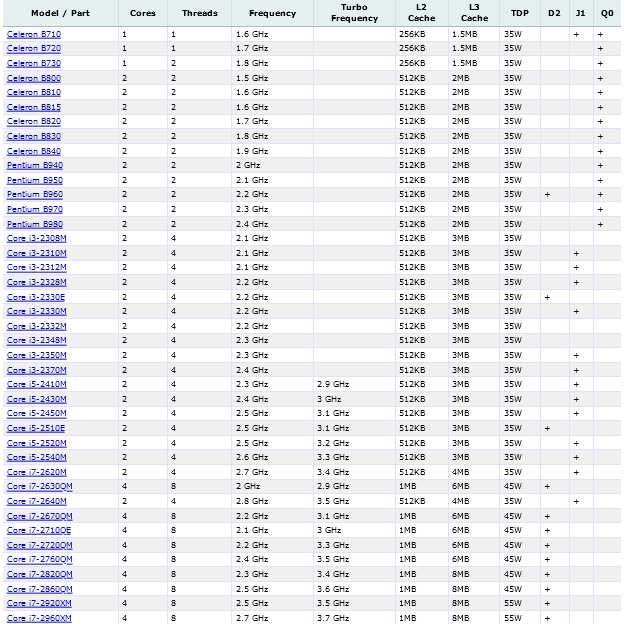Viewport: 638px width, 624px height.
Task: Open the Celeron B840 link
Action: coord(34,151)
